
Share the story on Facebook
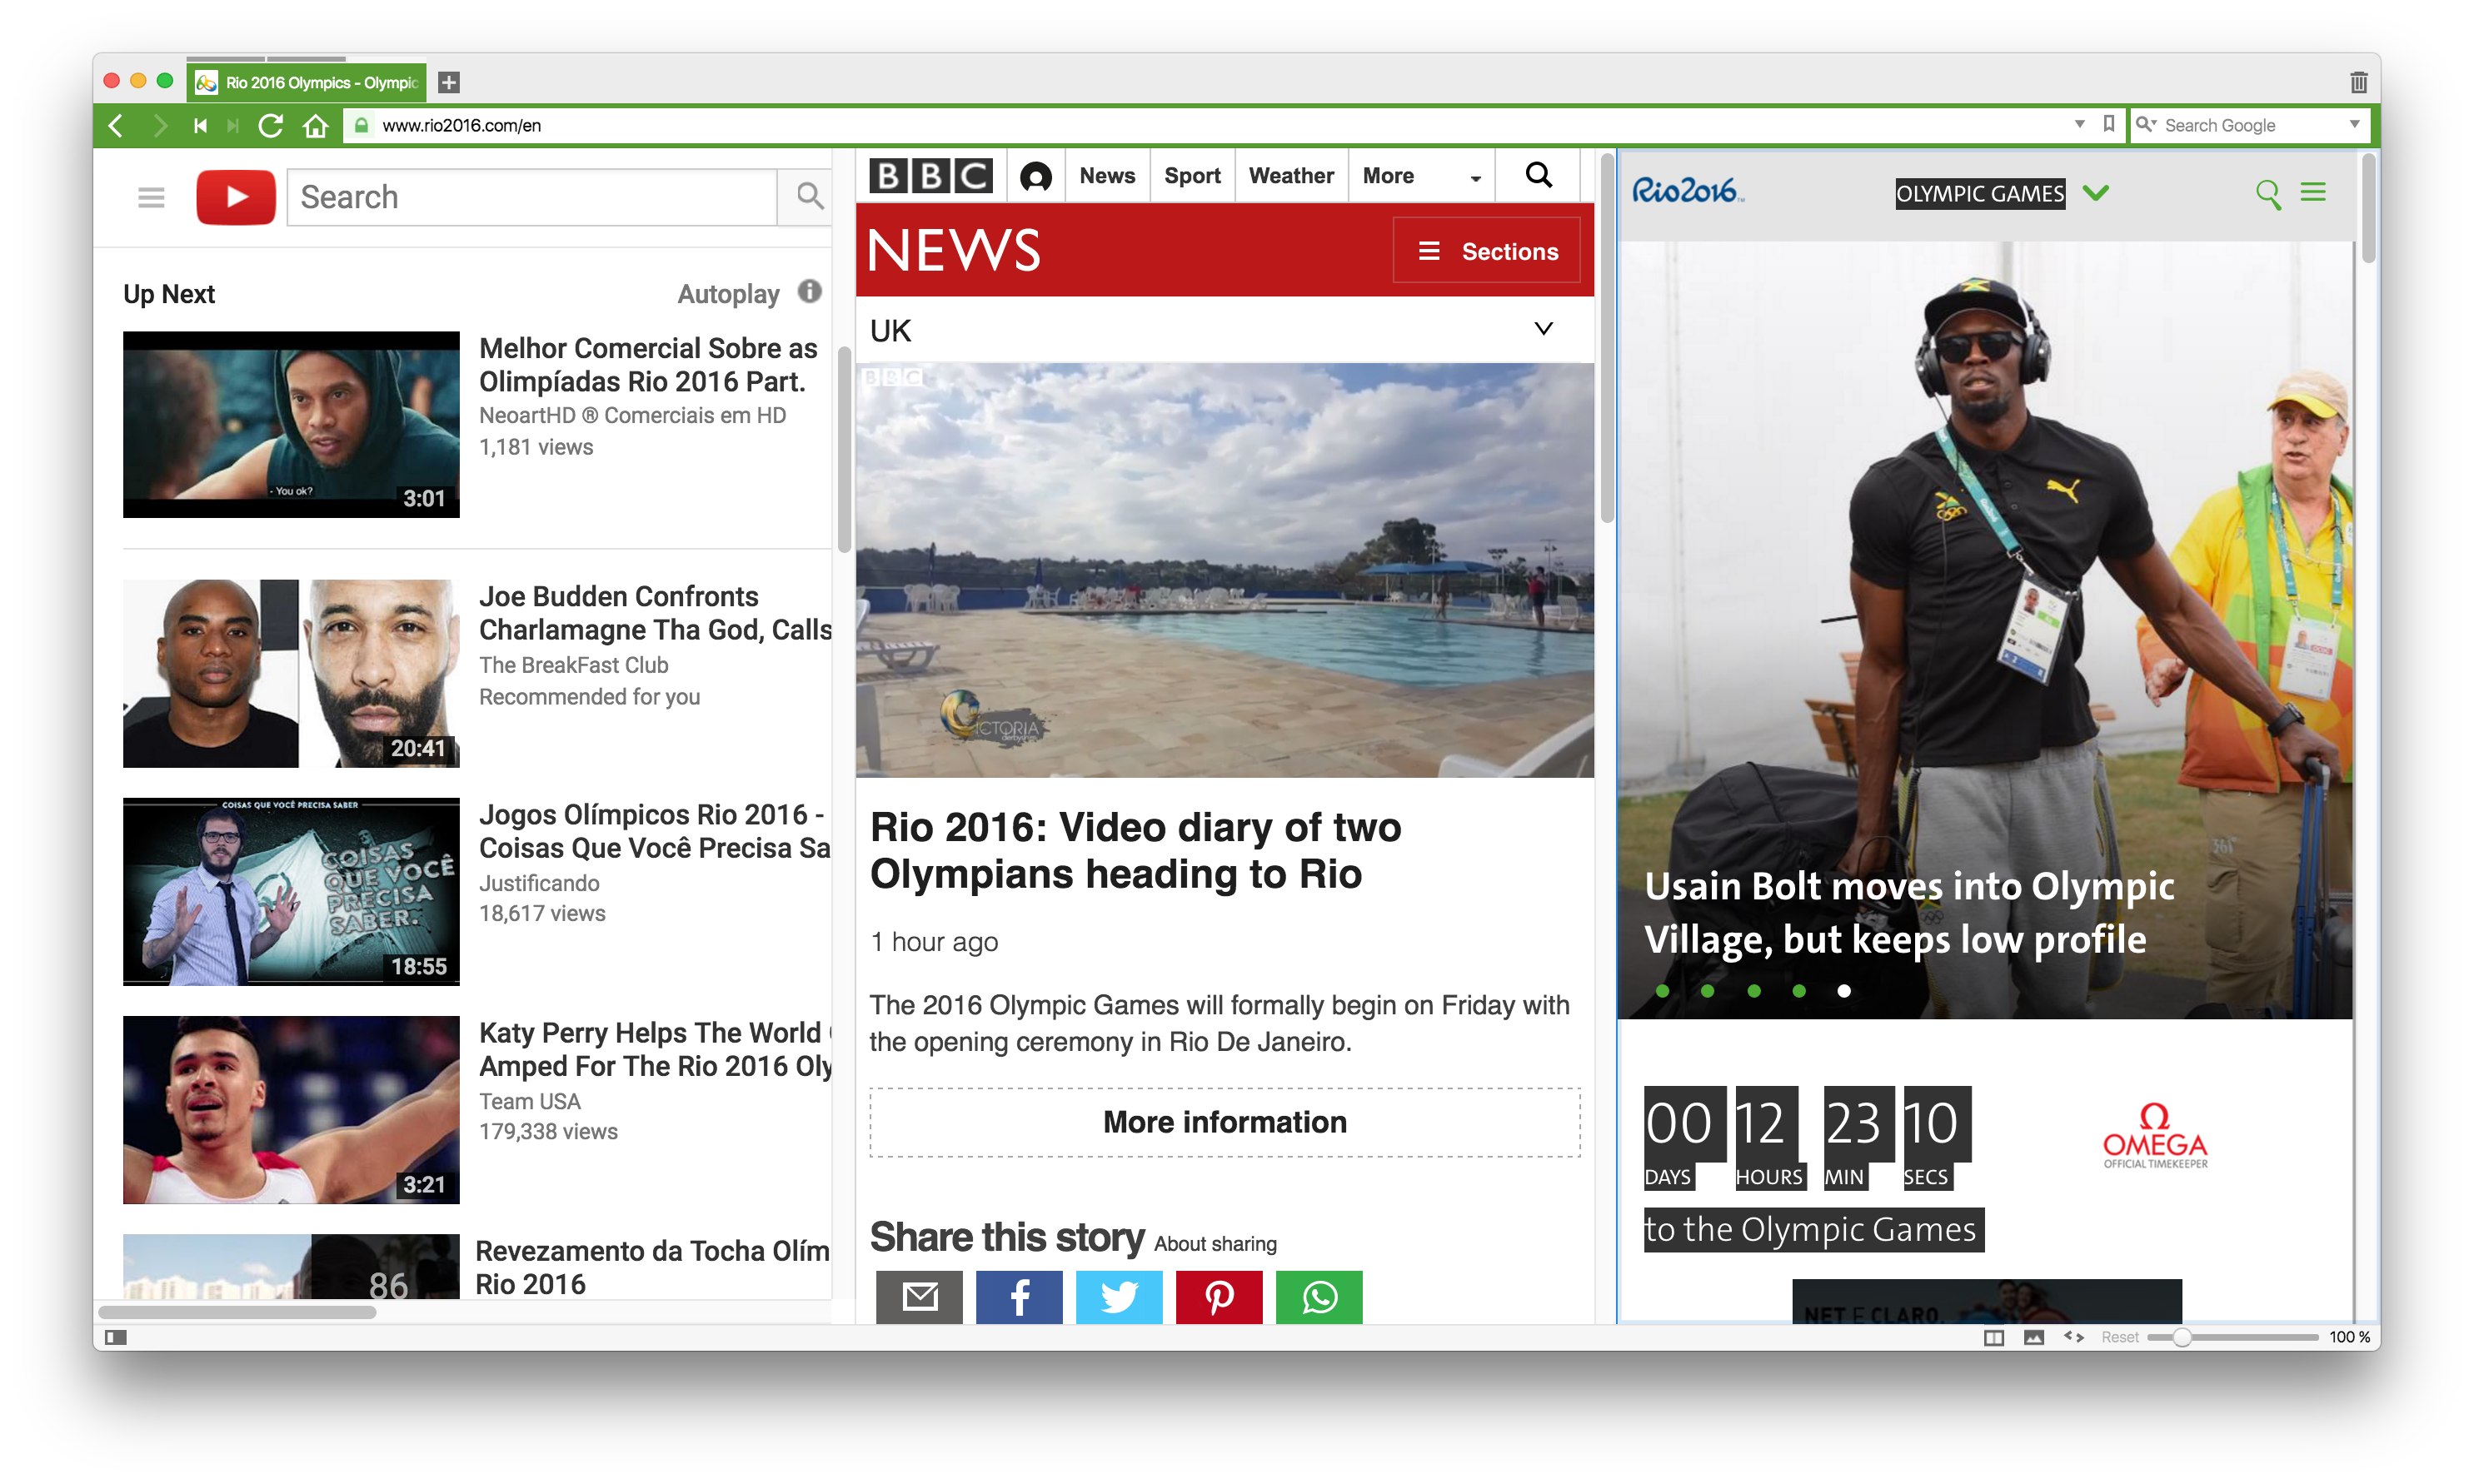click(x=1019, y=1297)
